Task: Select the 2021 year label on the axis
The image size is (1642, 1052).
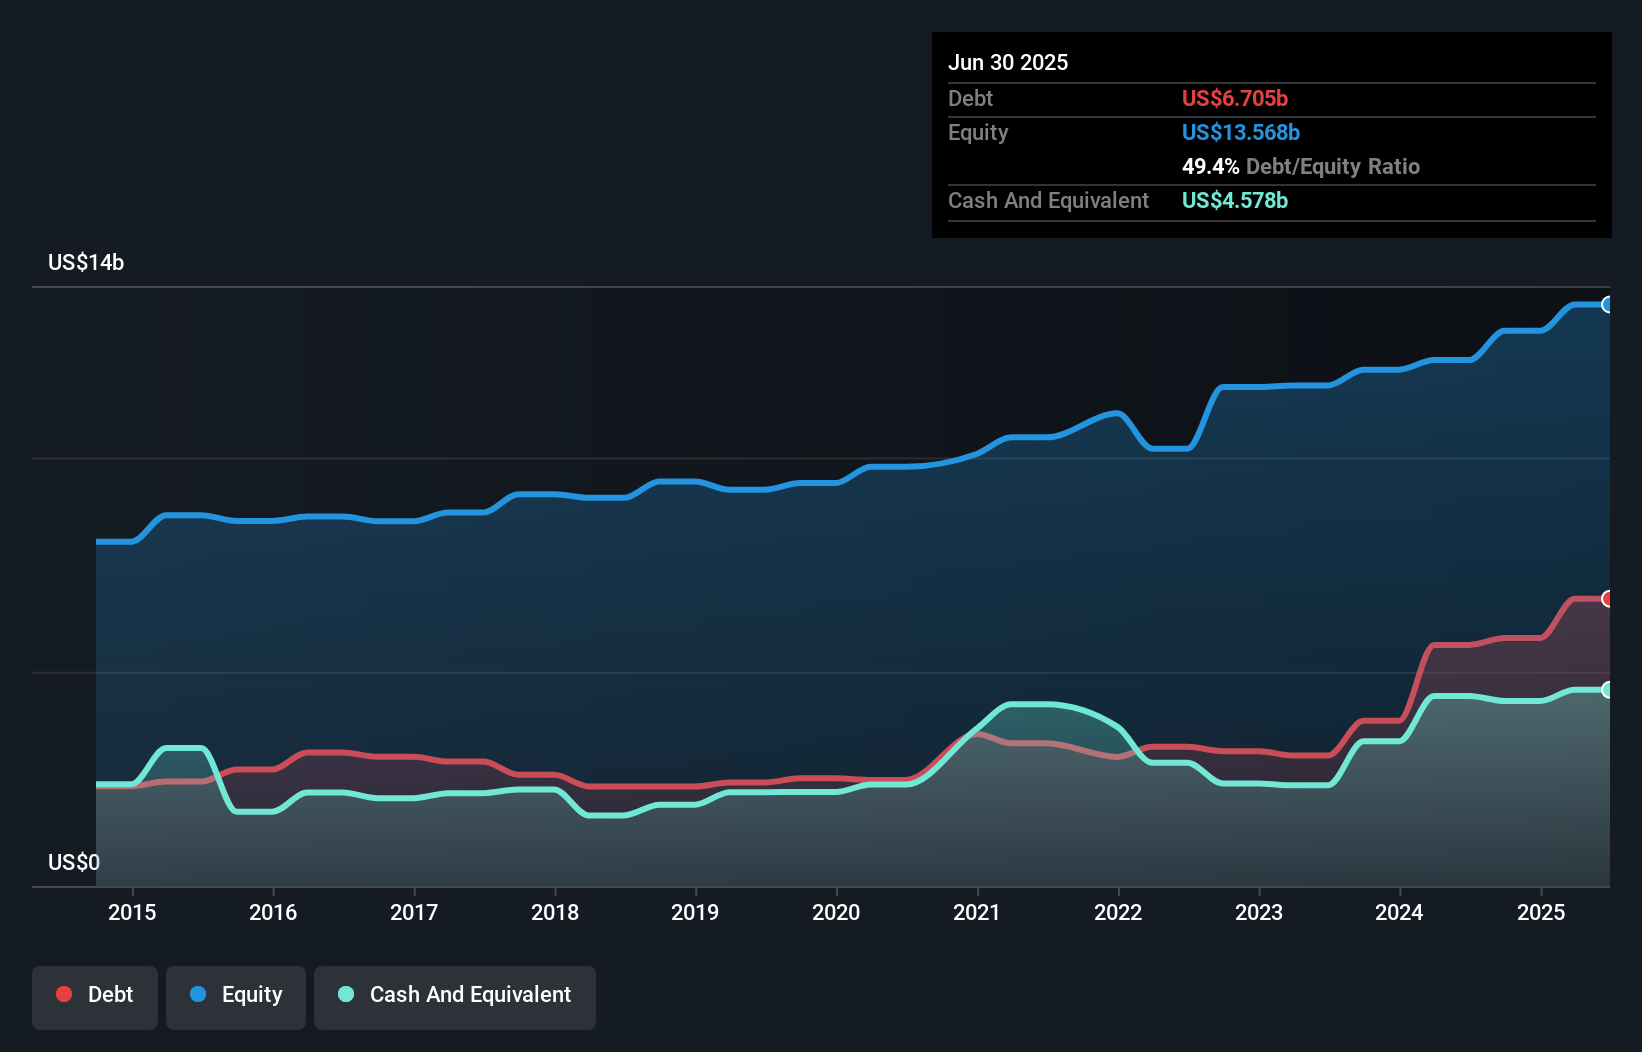Action: point(978,913)
